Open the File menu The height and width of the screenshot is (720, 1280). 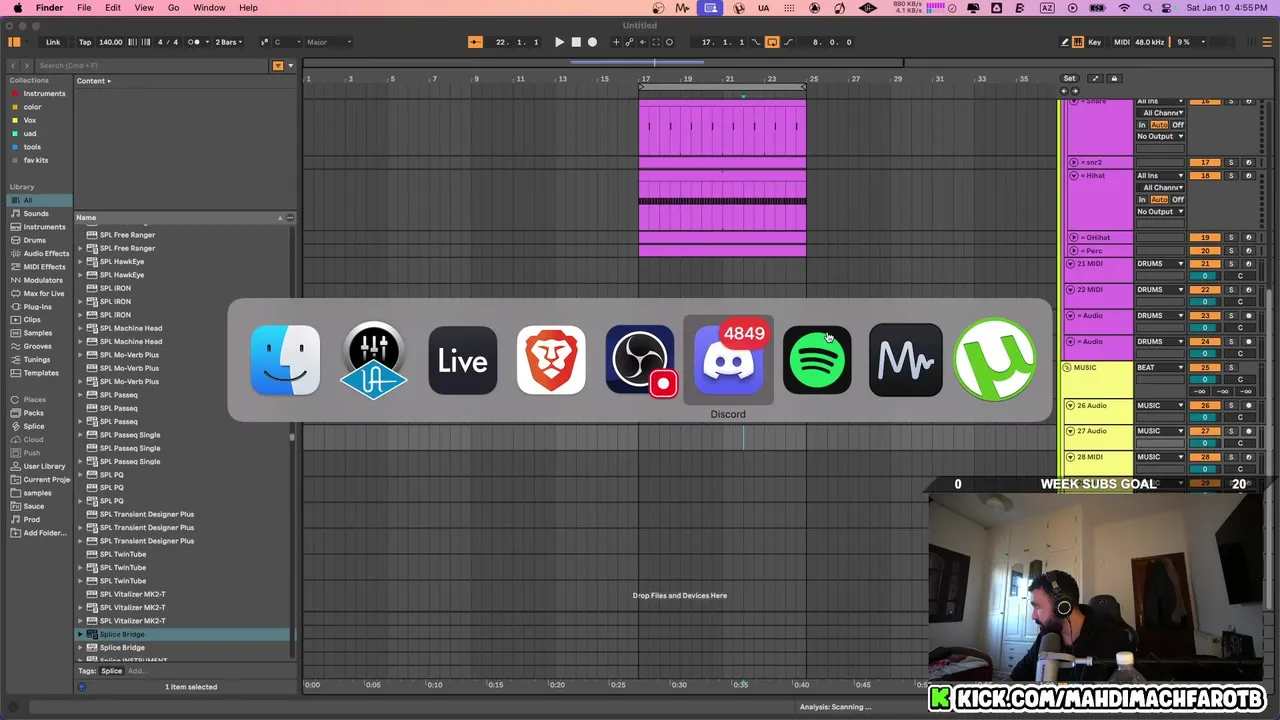(84, 8)
